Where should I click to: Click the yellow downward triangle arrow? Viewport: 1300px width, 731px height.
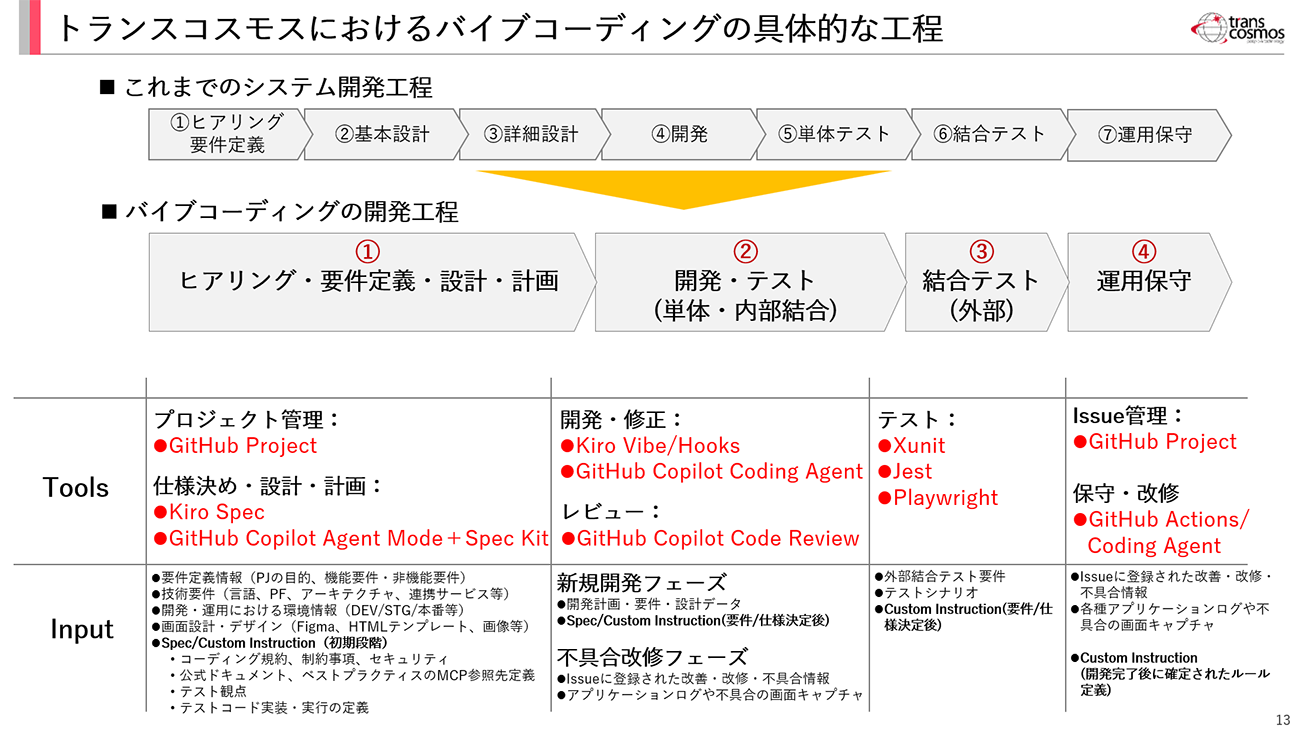click(683, 187)
